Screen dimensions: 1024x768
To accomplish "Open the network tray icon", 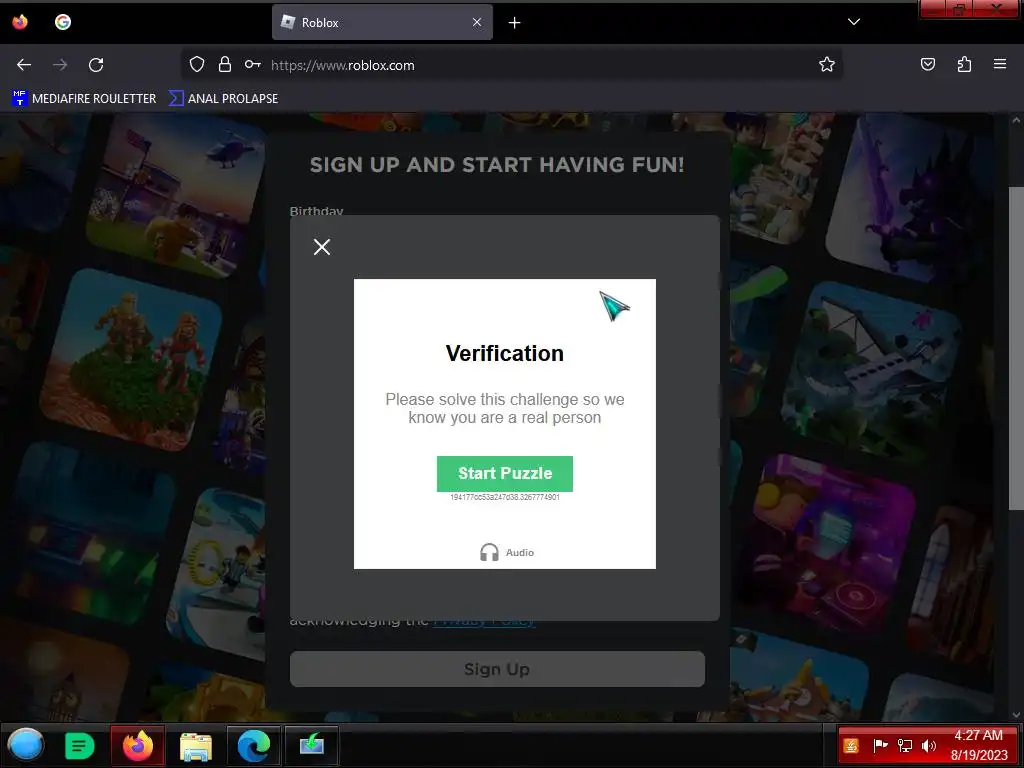I will [904, 745].
